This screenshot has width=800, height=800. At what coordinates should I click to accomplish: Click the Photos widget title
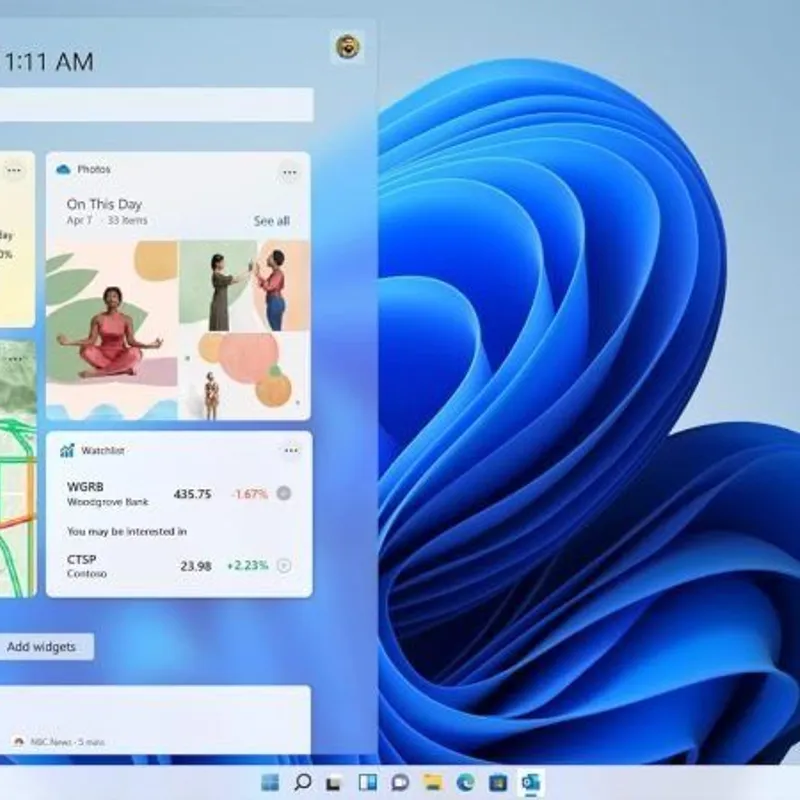(x=94, y=169)
